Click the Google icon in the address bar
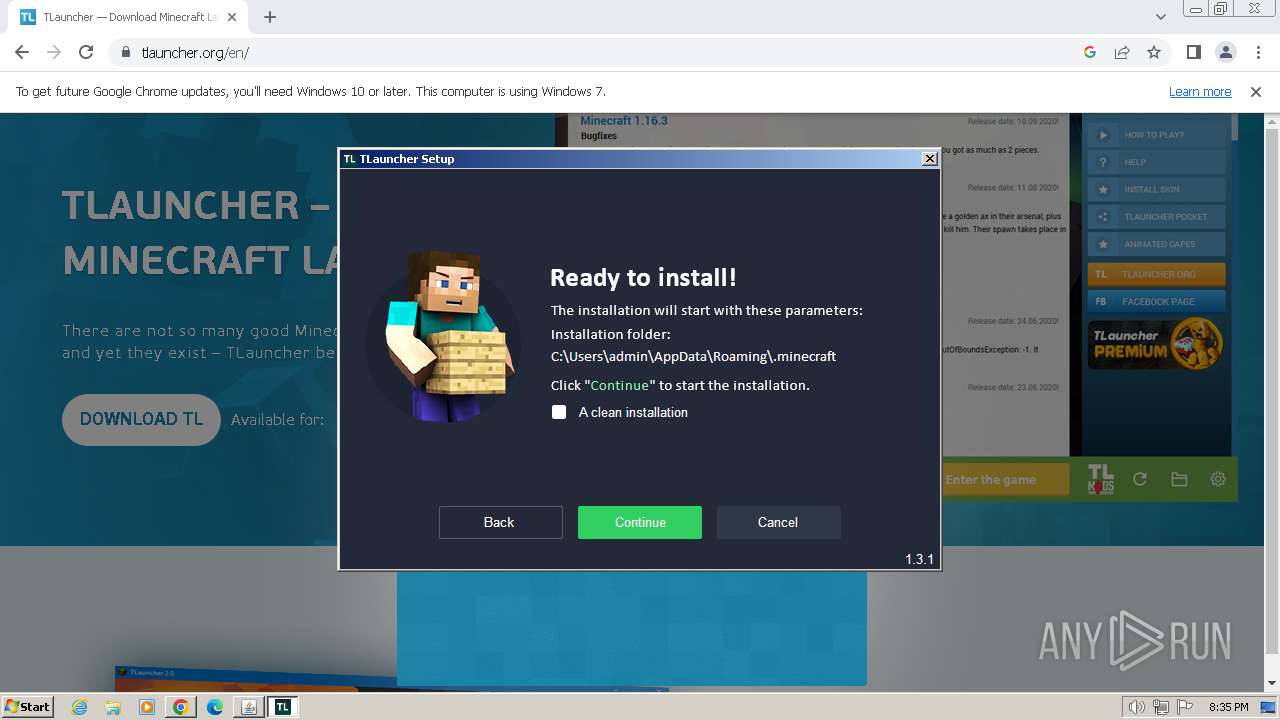This screenshot has height=720, width=1280. pyautogui.click(x=1090, y=52)
